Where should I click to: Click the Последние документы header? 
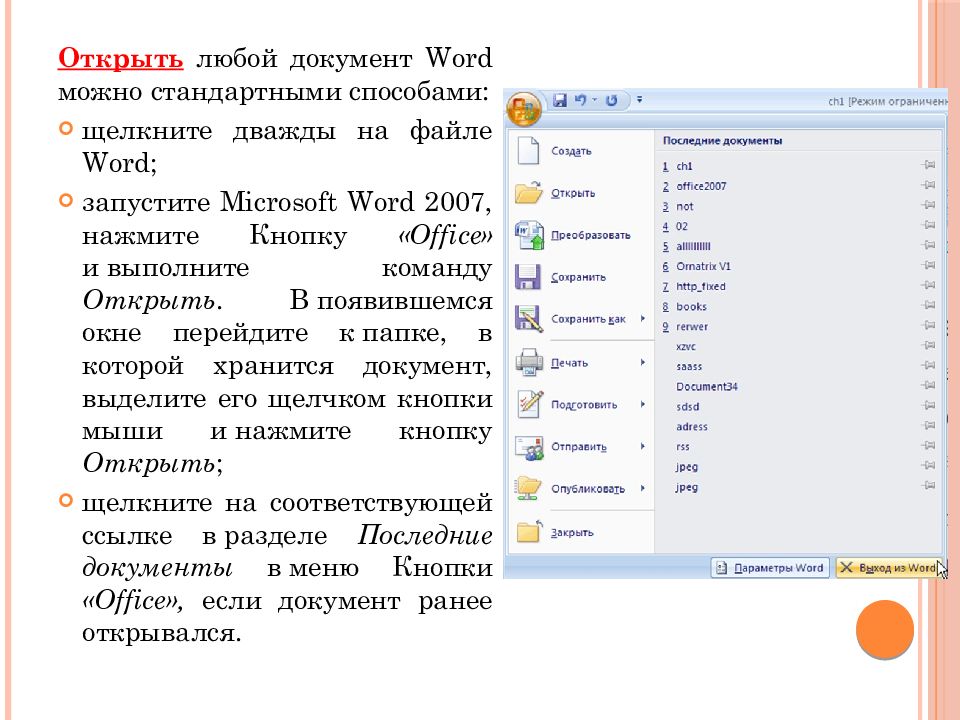coord(722,141)
